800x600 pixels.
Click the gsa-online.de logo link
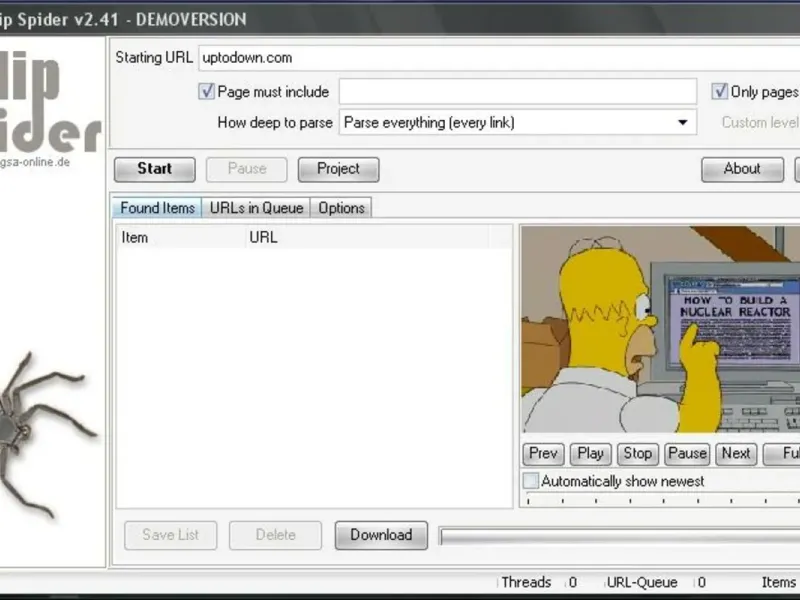pos(35,162)
